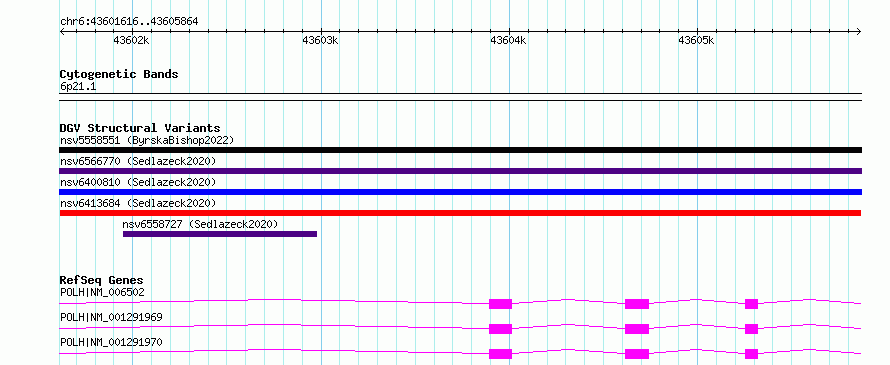
Task: Click first exon of POLH|NM_001291970
Action: (x=501, y=354)
